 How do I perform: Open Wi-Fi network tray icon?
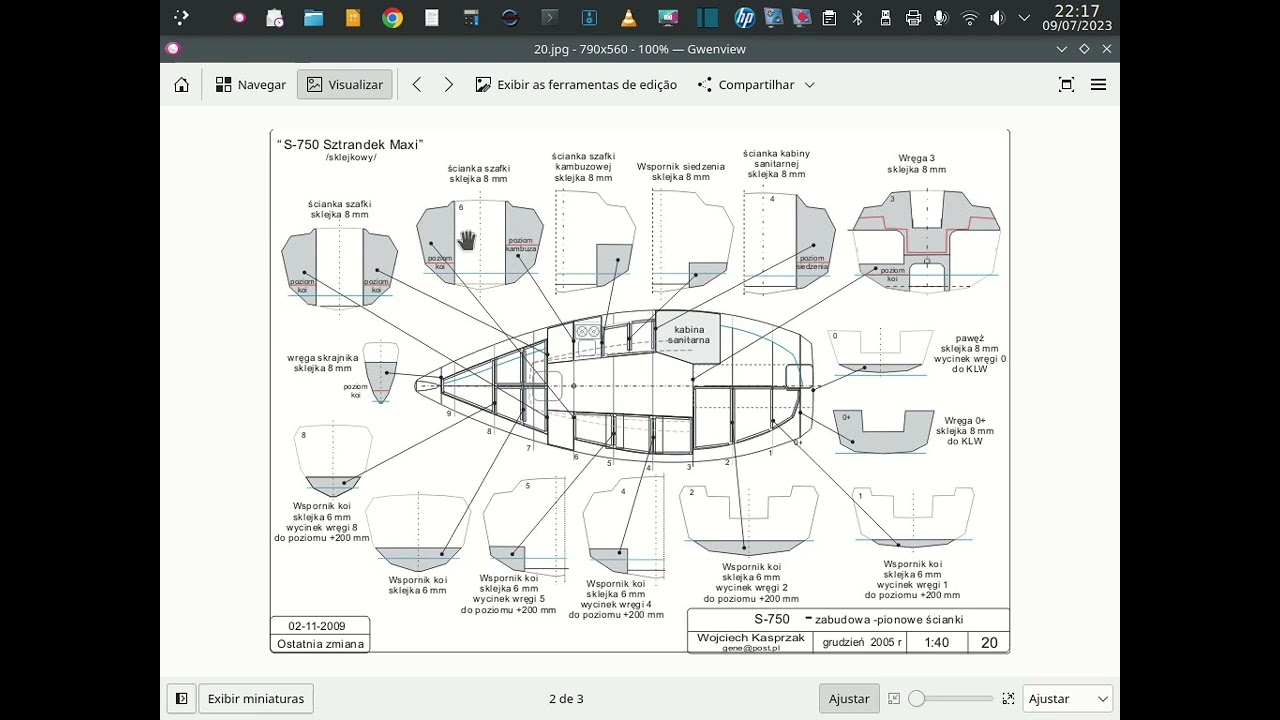(969, 18)
